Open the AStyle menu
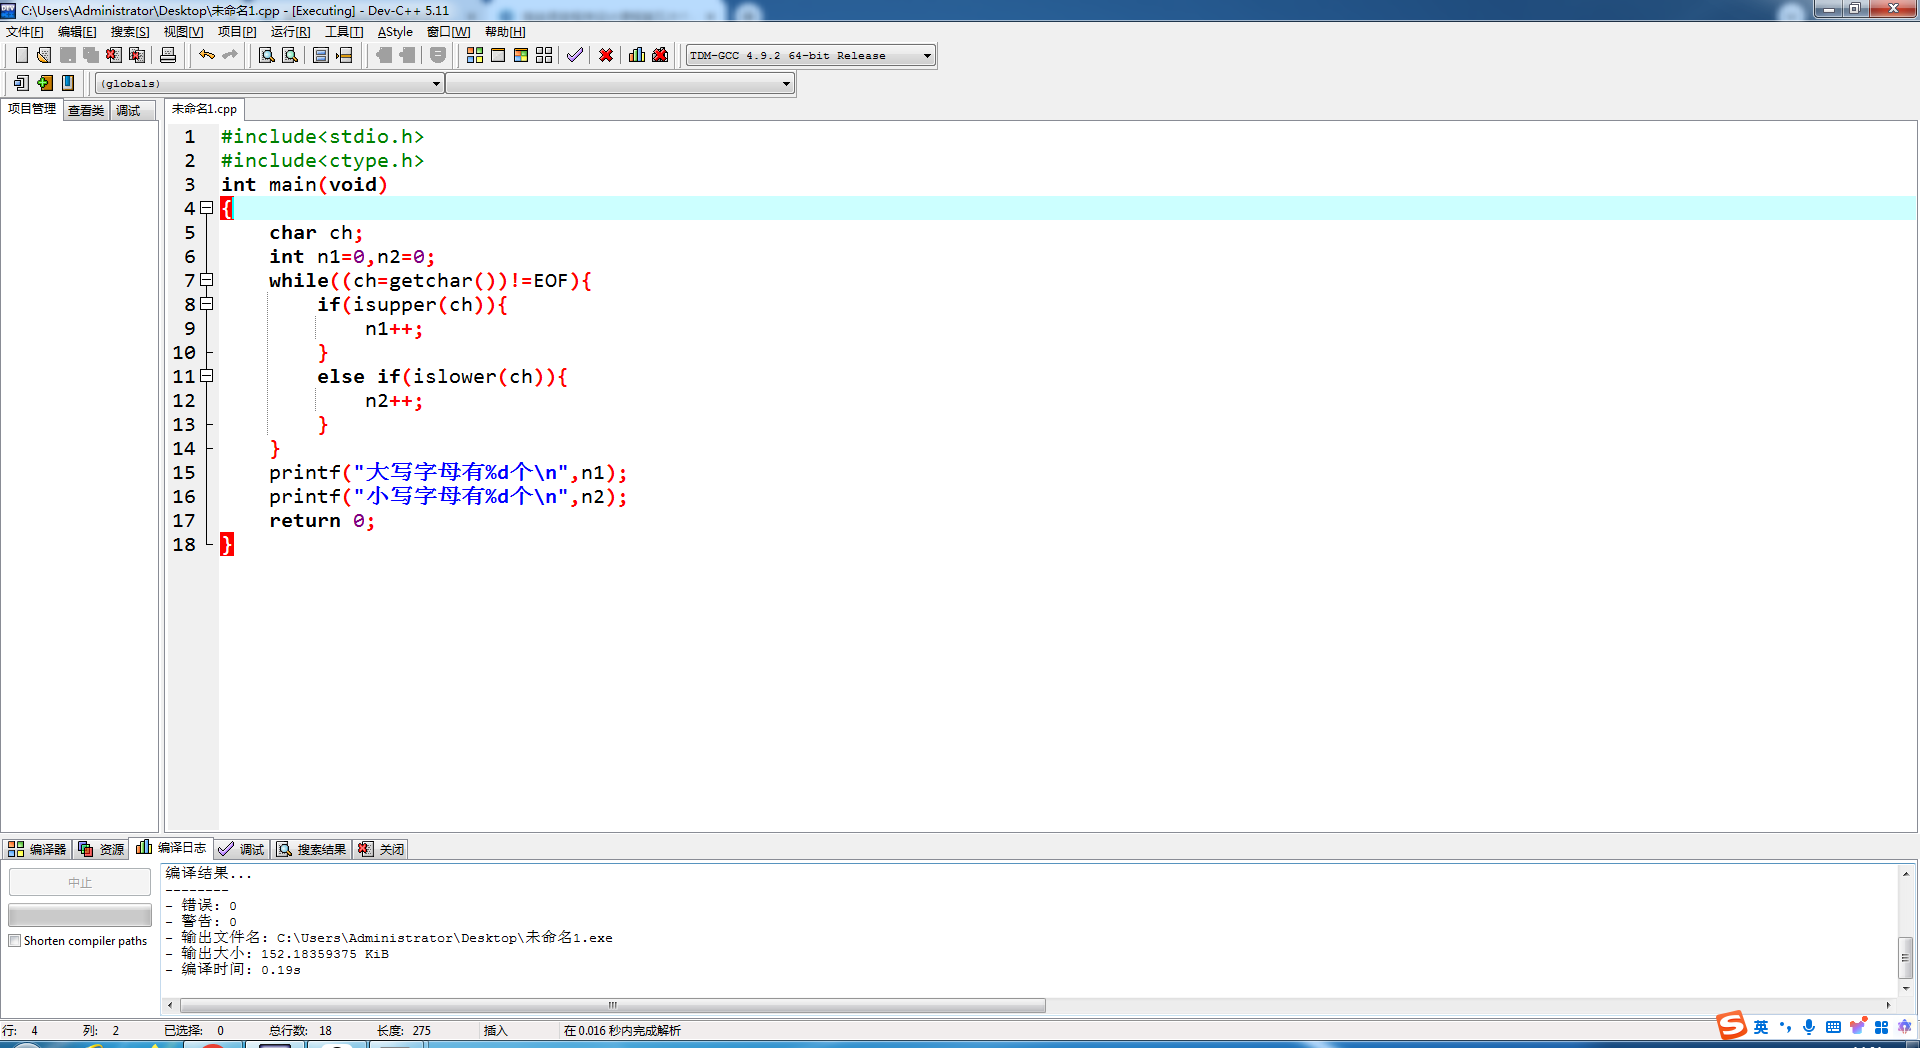Viewport: 1920px width, 1048px height. (395, 32)
